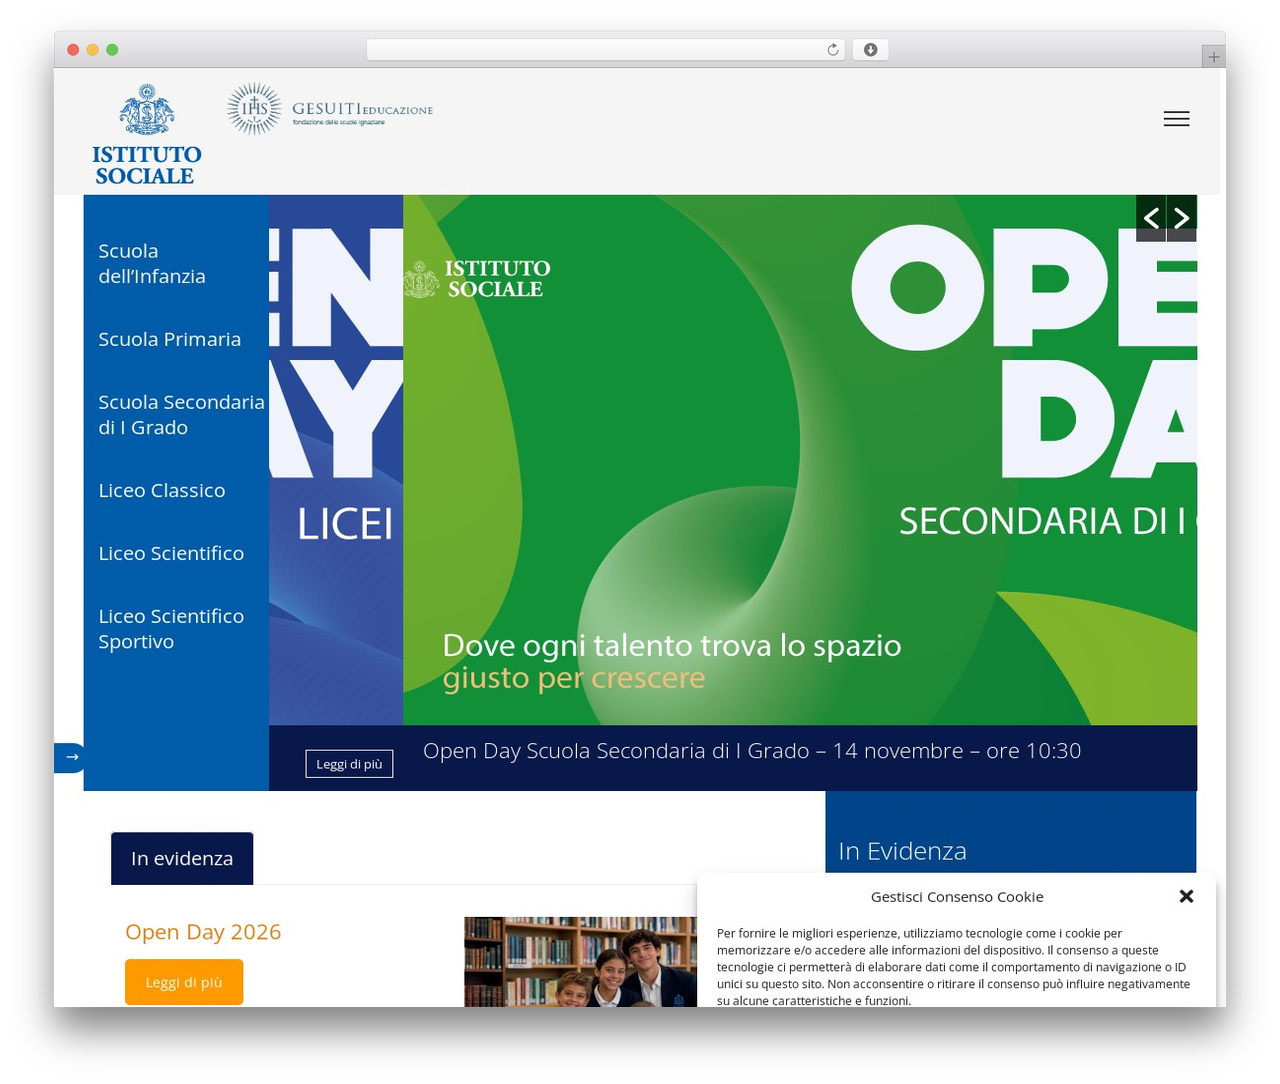Open Liceo Classico page
The image size is (1280, 1084).
click(x=162, y=490)
